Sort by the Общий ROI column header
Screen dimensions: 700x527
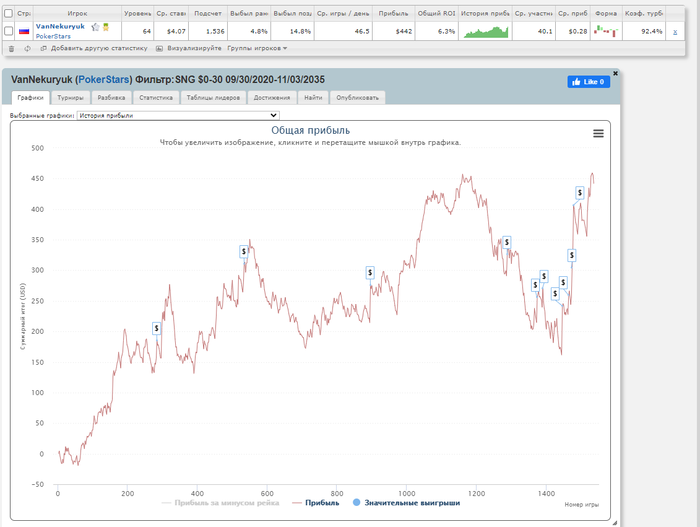(x=436, y=13)
